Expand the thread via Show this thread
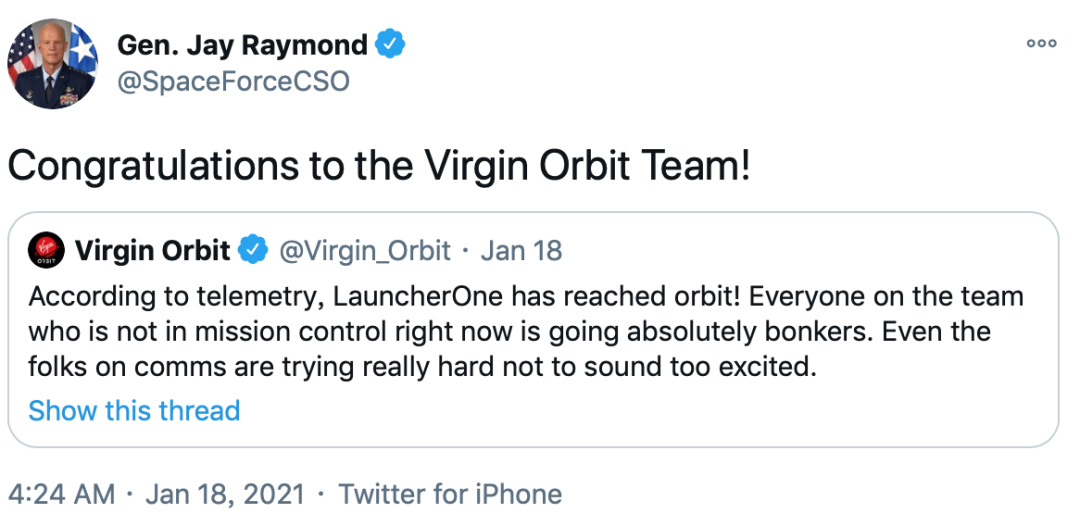The height and width of the screenshot is (526, 1080). click(134, 410)
